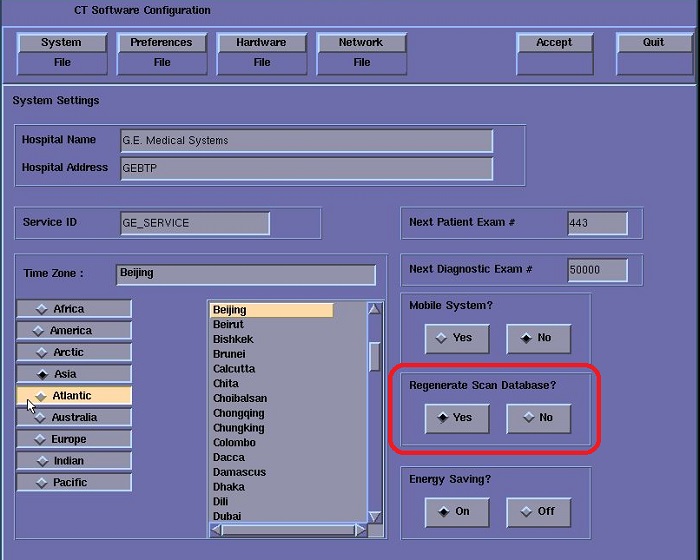This screenshot has width=700, height=560.
Task: Enable Mobile System with Yes
Action: tap(456, 338)
